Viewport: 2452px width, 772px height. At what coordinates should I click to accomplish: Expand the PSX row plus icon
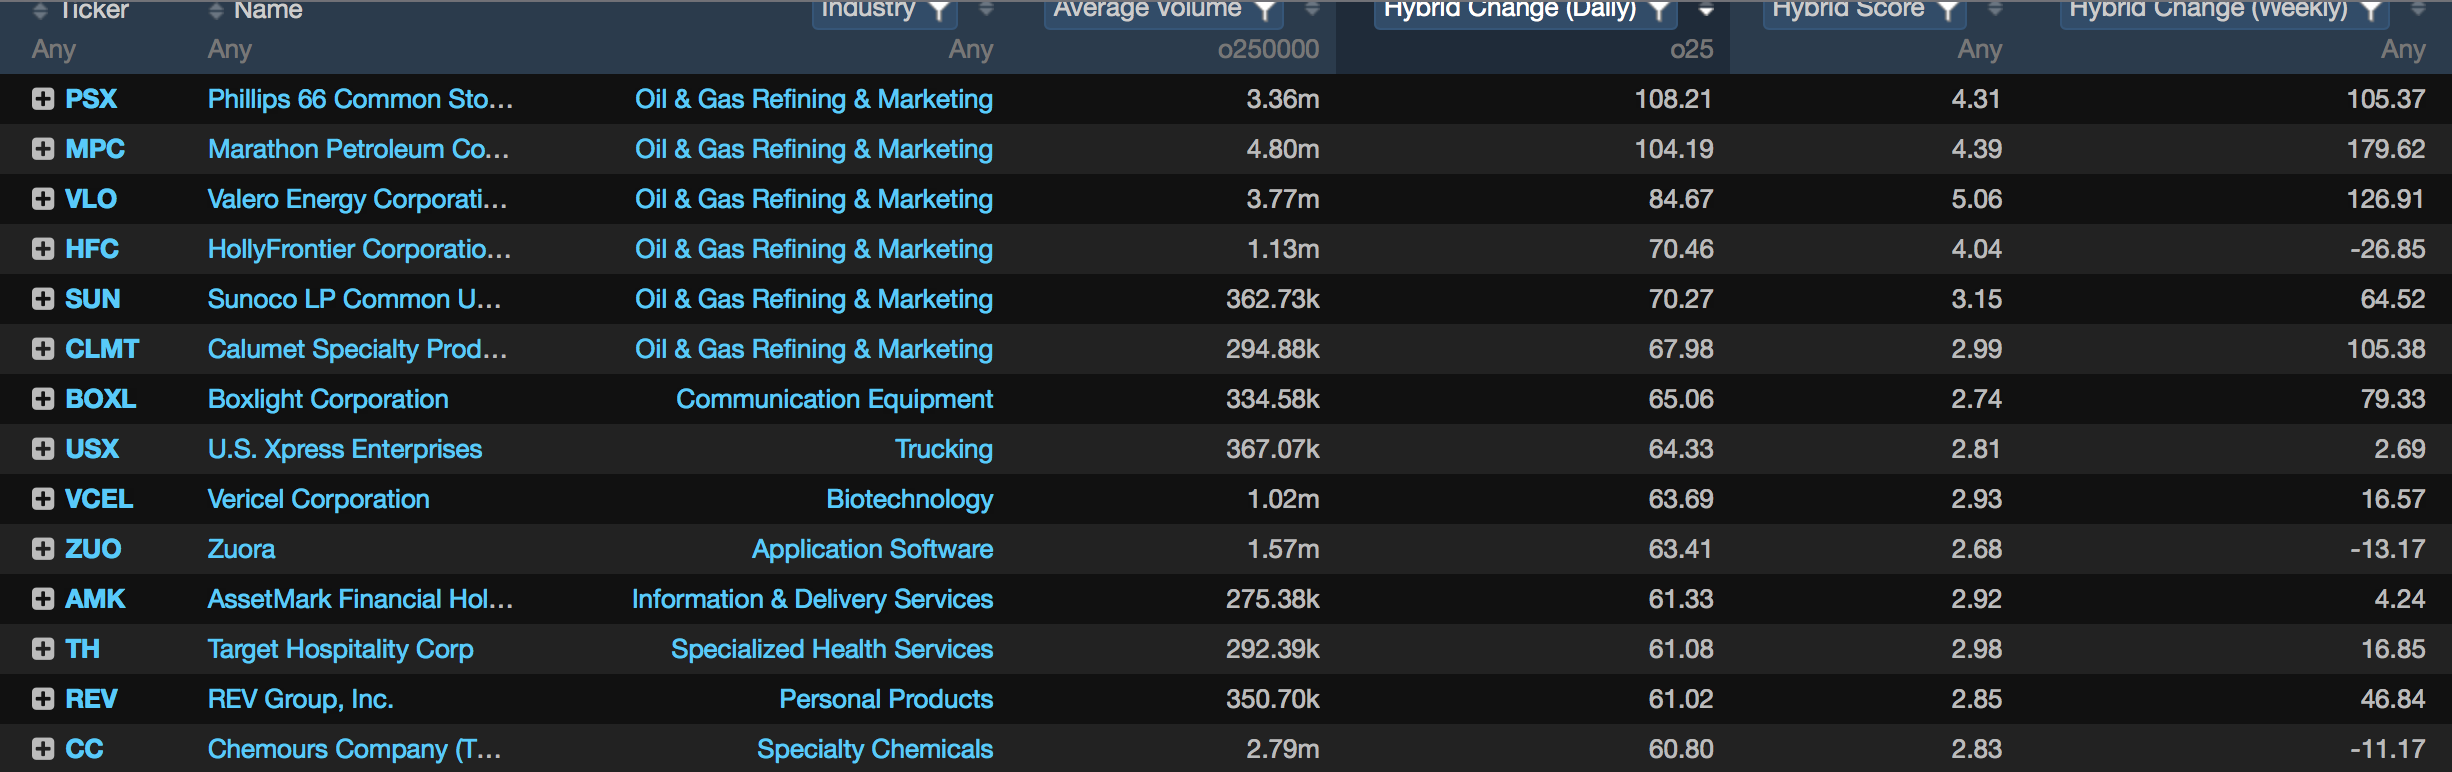coord(42,99)
